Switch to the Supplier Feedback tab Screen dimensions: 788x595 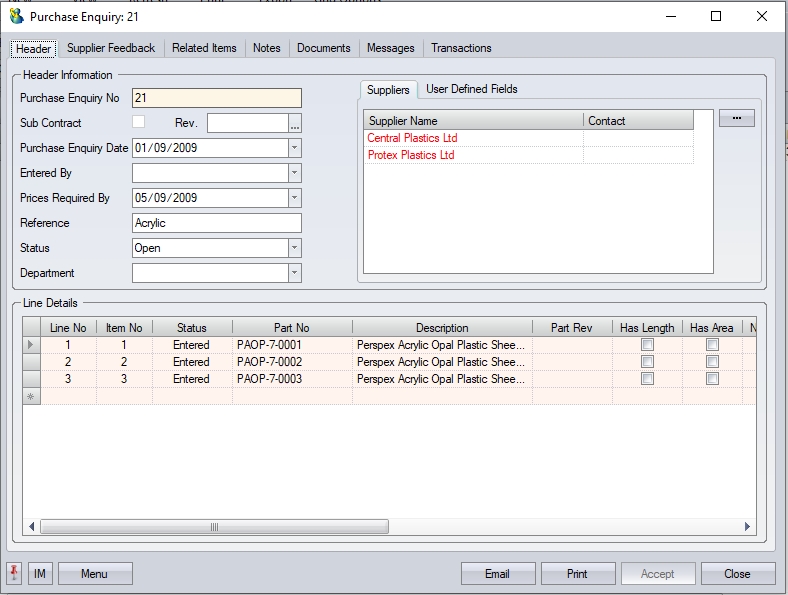(x=111, y=48)
